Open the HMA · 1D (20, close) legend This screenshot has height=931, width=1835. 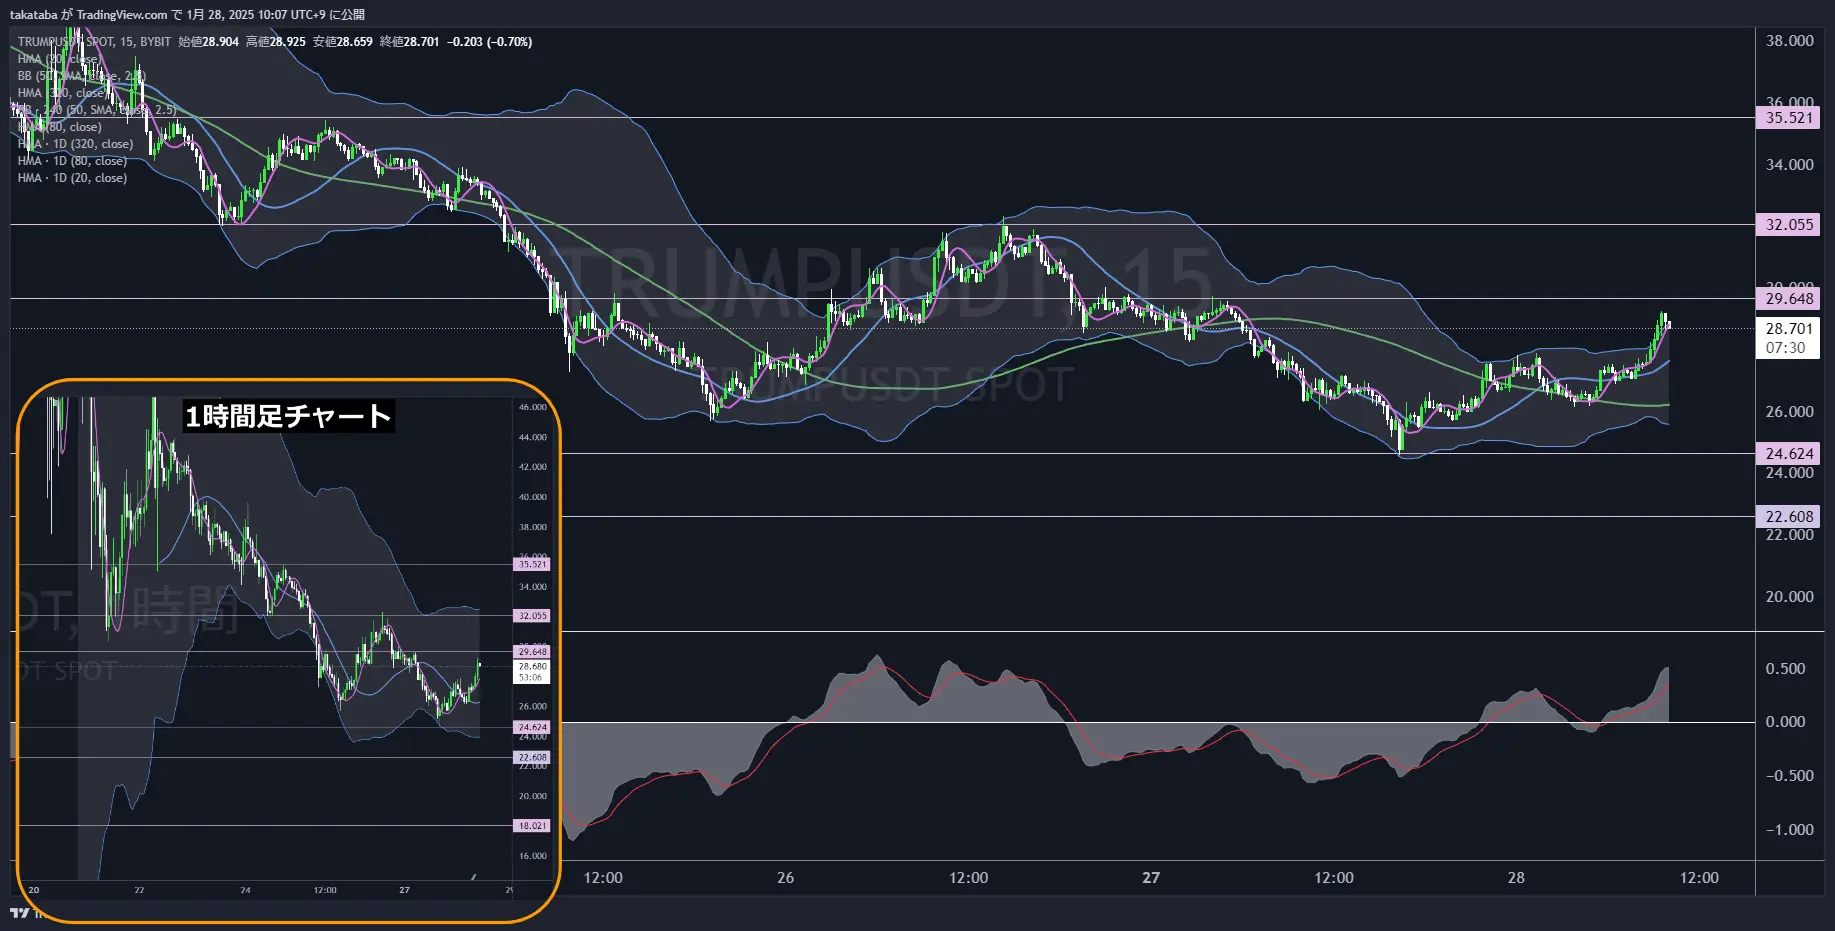click(x=72, y=178)
